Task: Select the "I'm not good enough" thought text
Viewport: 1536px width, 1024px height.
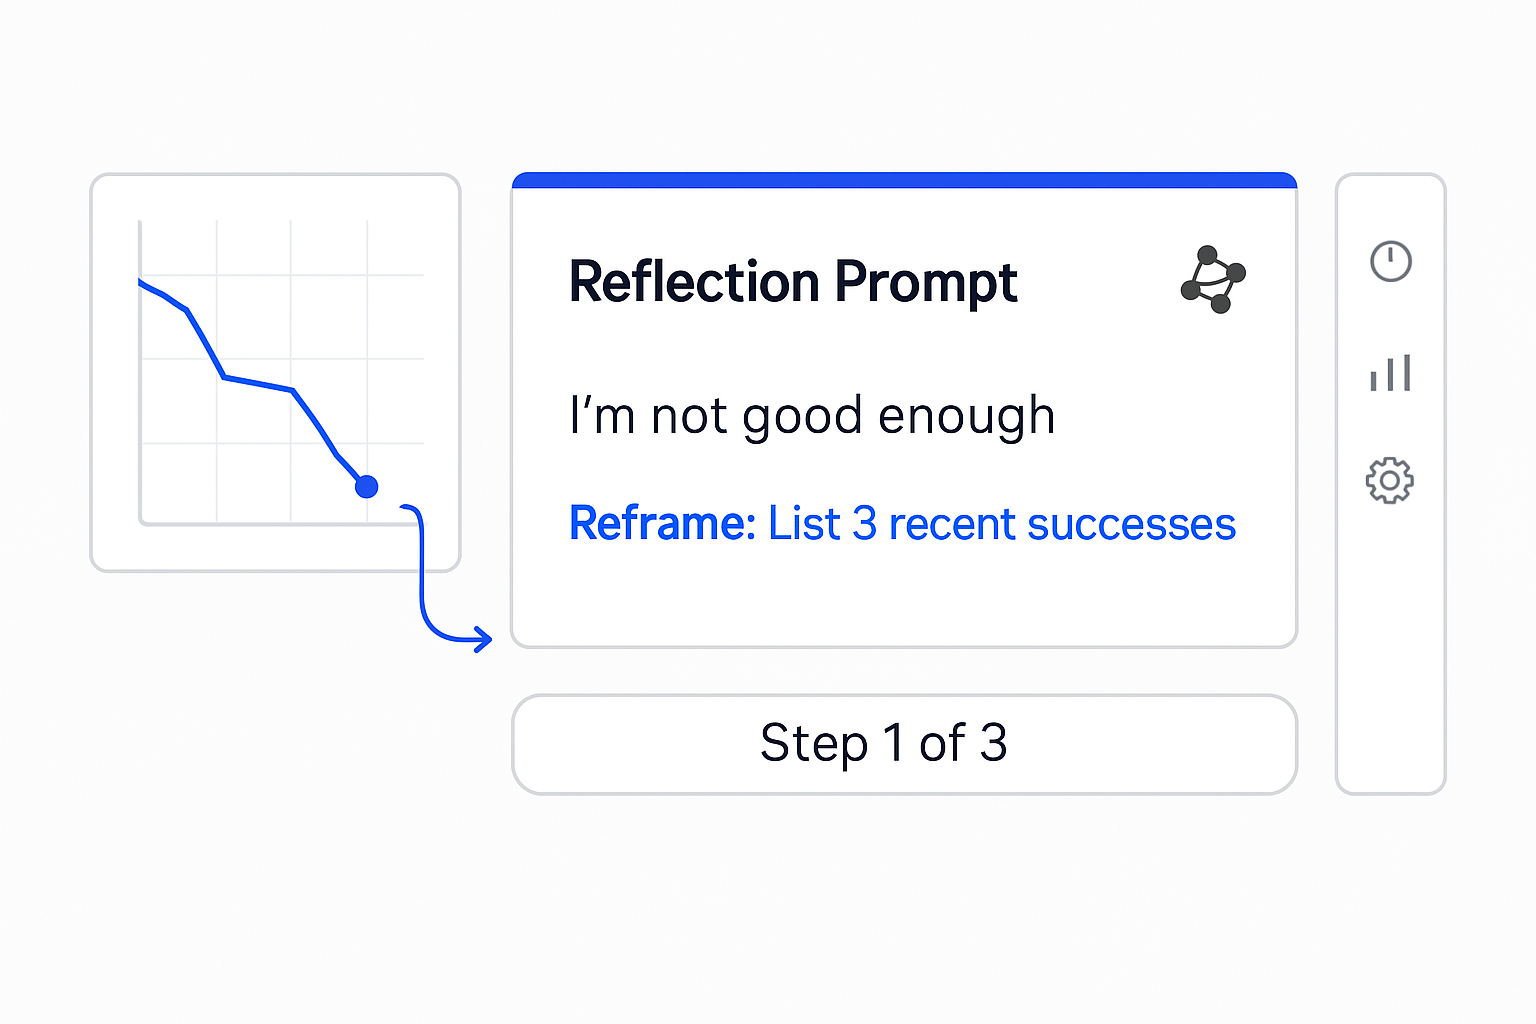Action: 812,416
